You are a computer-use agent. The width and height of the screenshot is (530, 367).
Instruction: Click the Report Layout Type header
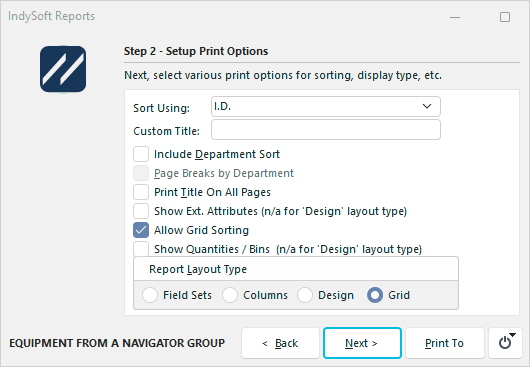coord(198,269)
